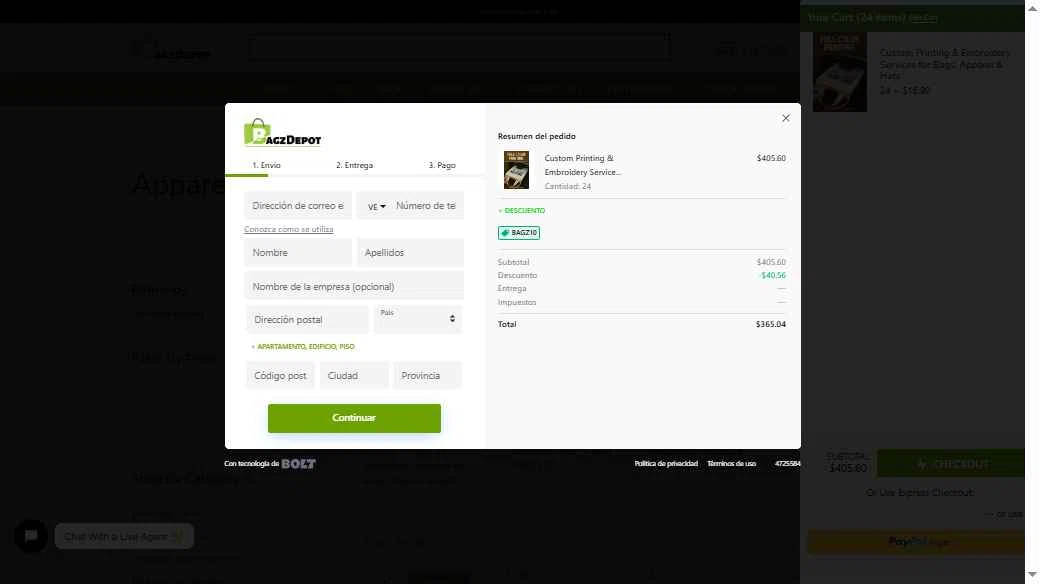The height and width of the screenshot is (584, 1040).
Task: Click the BOLT logo in the footer
Action: (298, 463)
